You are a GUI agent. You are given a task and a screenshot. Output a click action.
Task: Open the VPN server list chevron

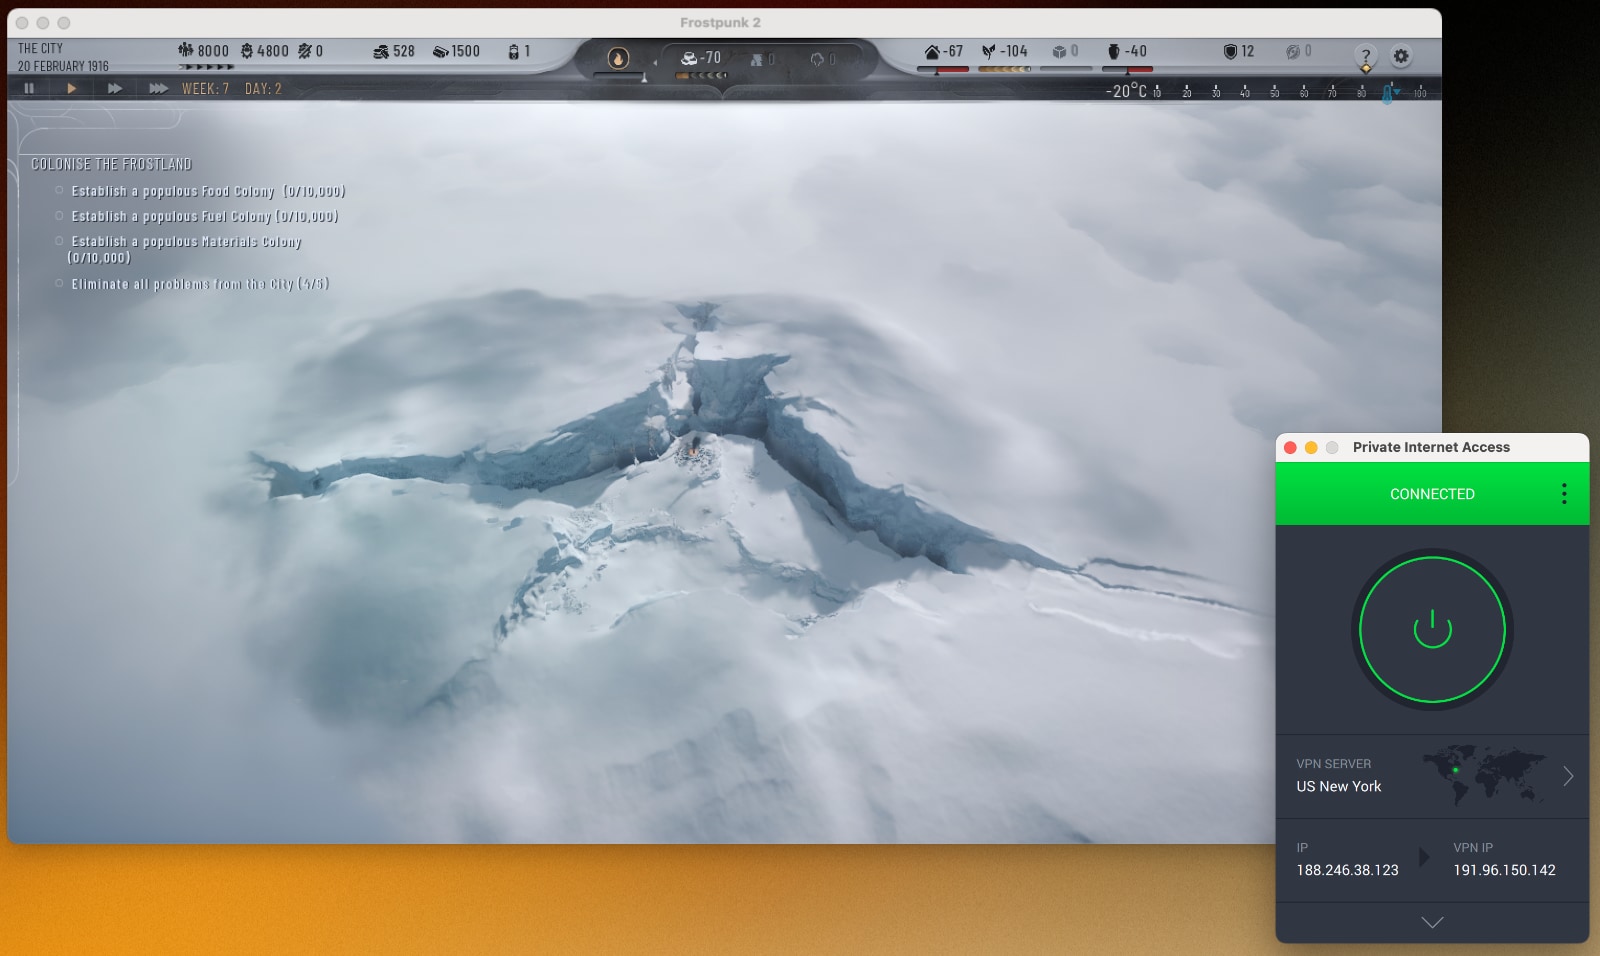[1568, 776]
